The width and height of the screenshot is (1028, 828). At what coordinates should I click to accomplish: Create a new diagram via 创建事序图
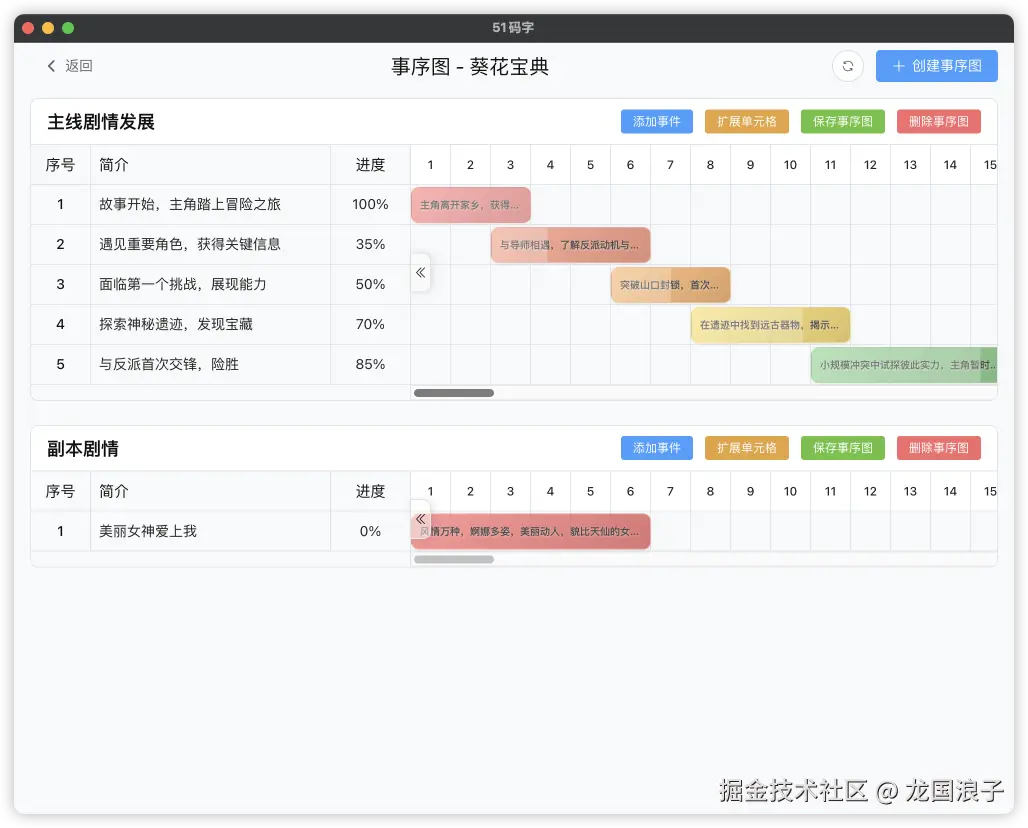point(937,66)
